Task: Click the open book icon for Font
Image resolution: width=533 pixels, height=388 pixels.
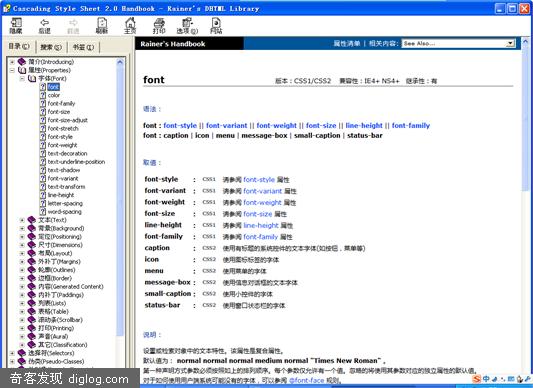Action: [32, 79]
